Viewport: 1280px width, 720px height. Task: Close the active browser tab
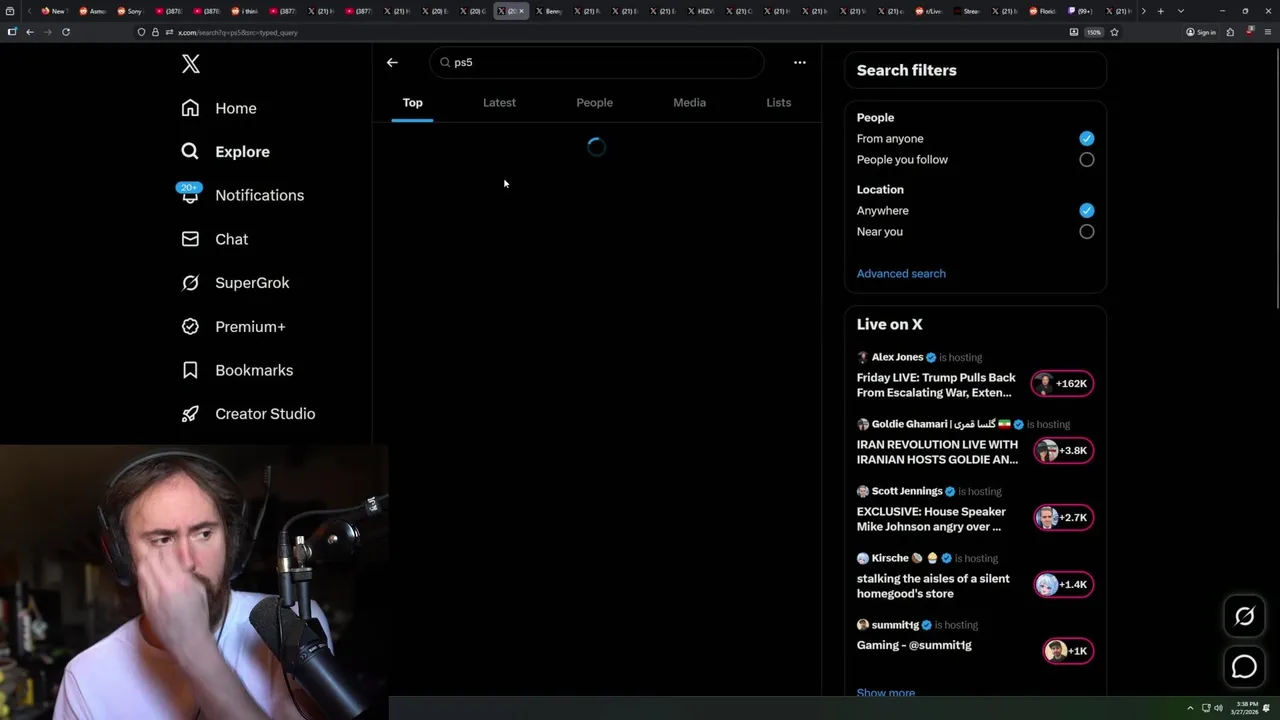521,11
